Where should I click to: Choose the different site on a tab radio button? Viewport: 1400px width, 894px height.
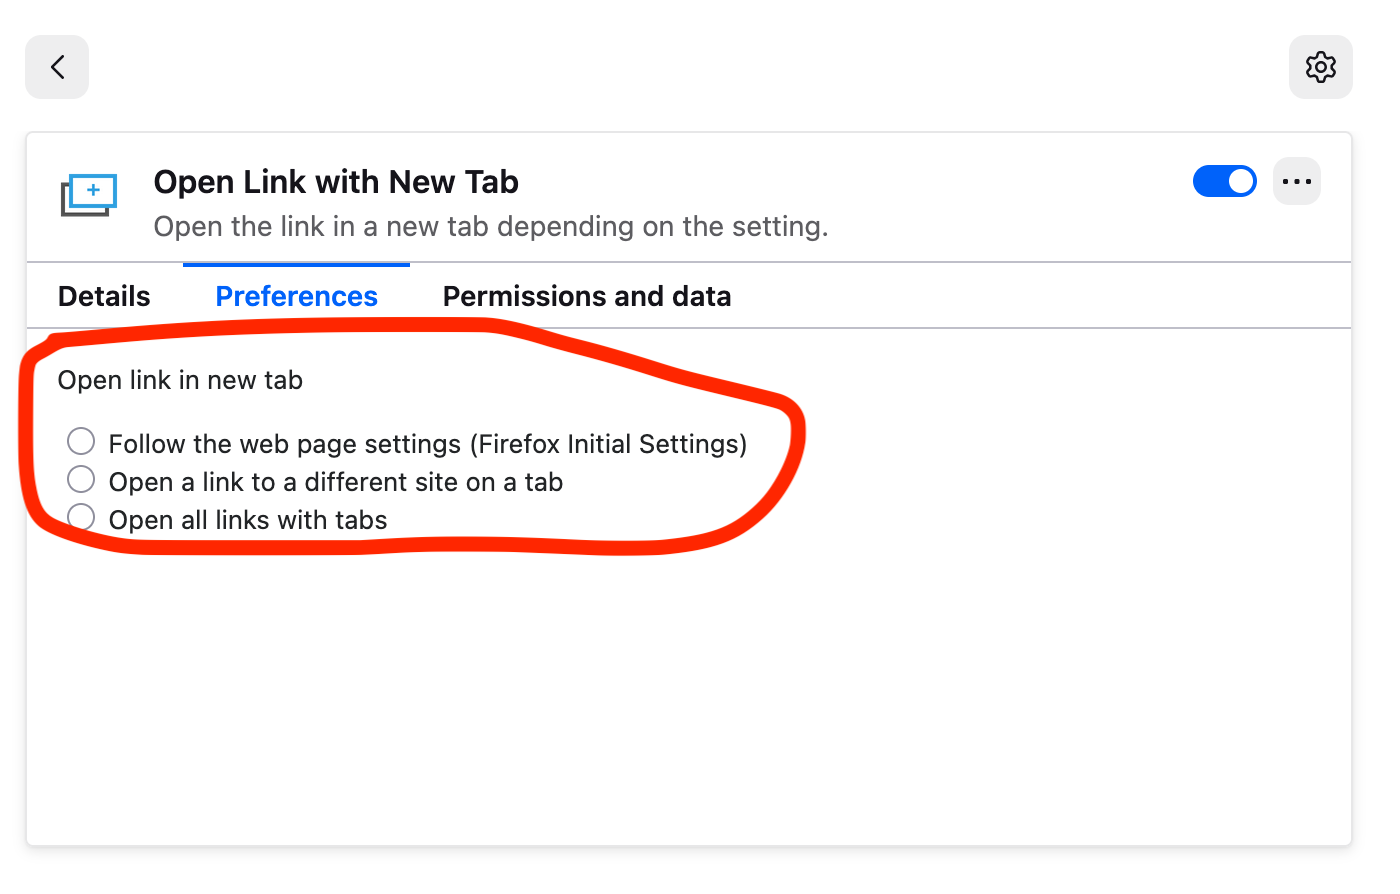(x=81, y=479)
